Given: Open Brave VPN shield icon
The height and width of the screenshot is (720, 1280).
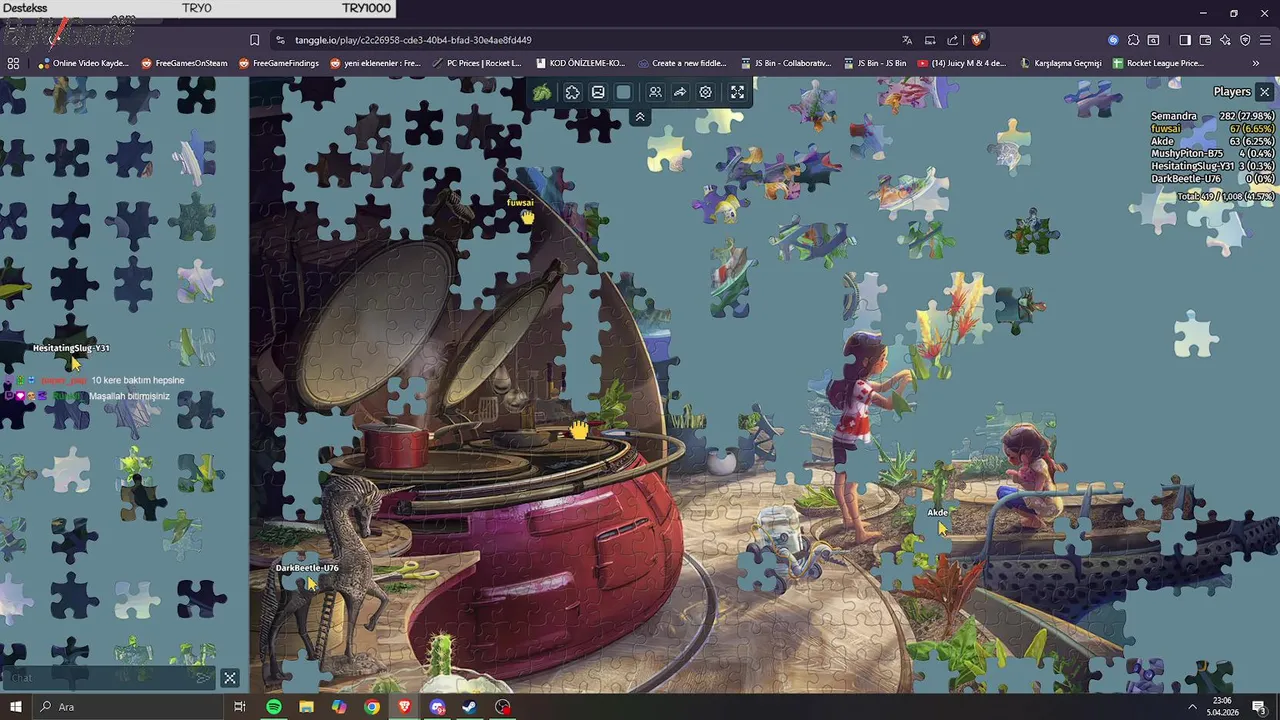Looking at the screenshot, I should click(1245, 40).
